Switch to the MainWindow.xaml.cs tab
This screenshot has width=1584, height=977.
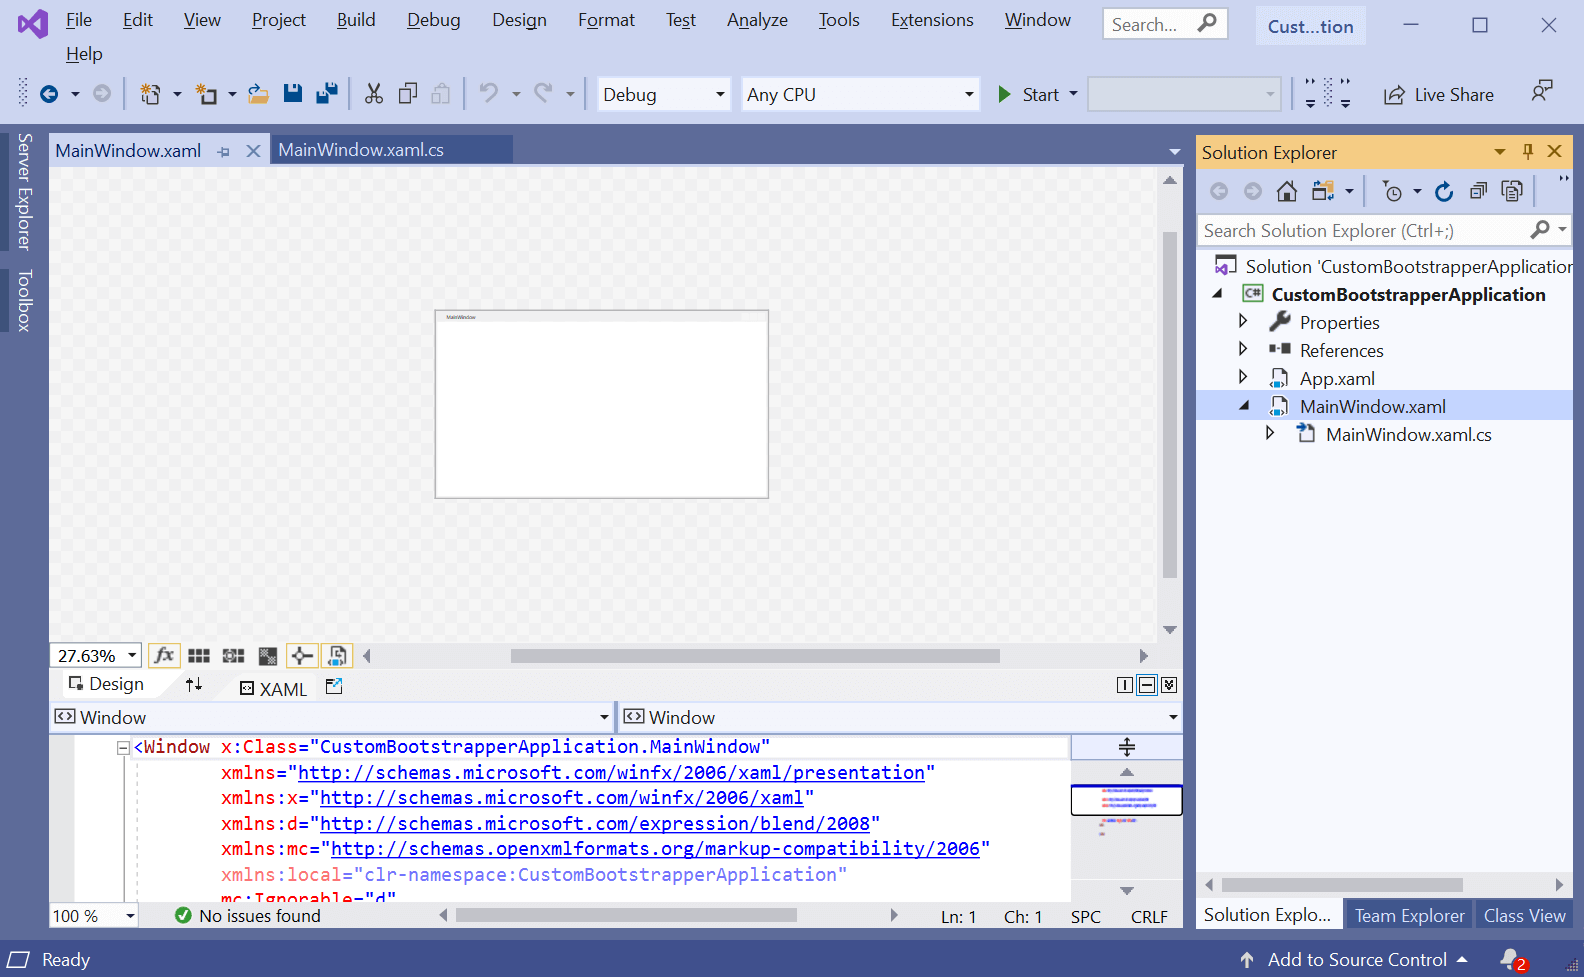(x=361, y=150)
